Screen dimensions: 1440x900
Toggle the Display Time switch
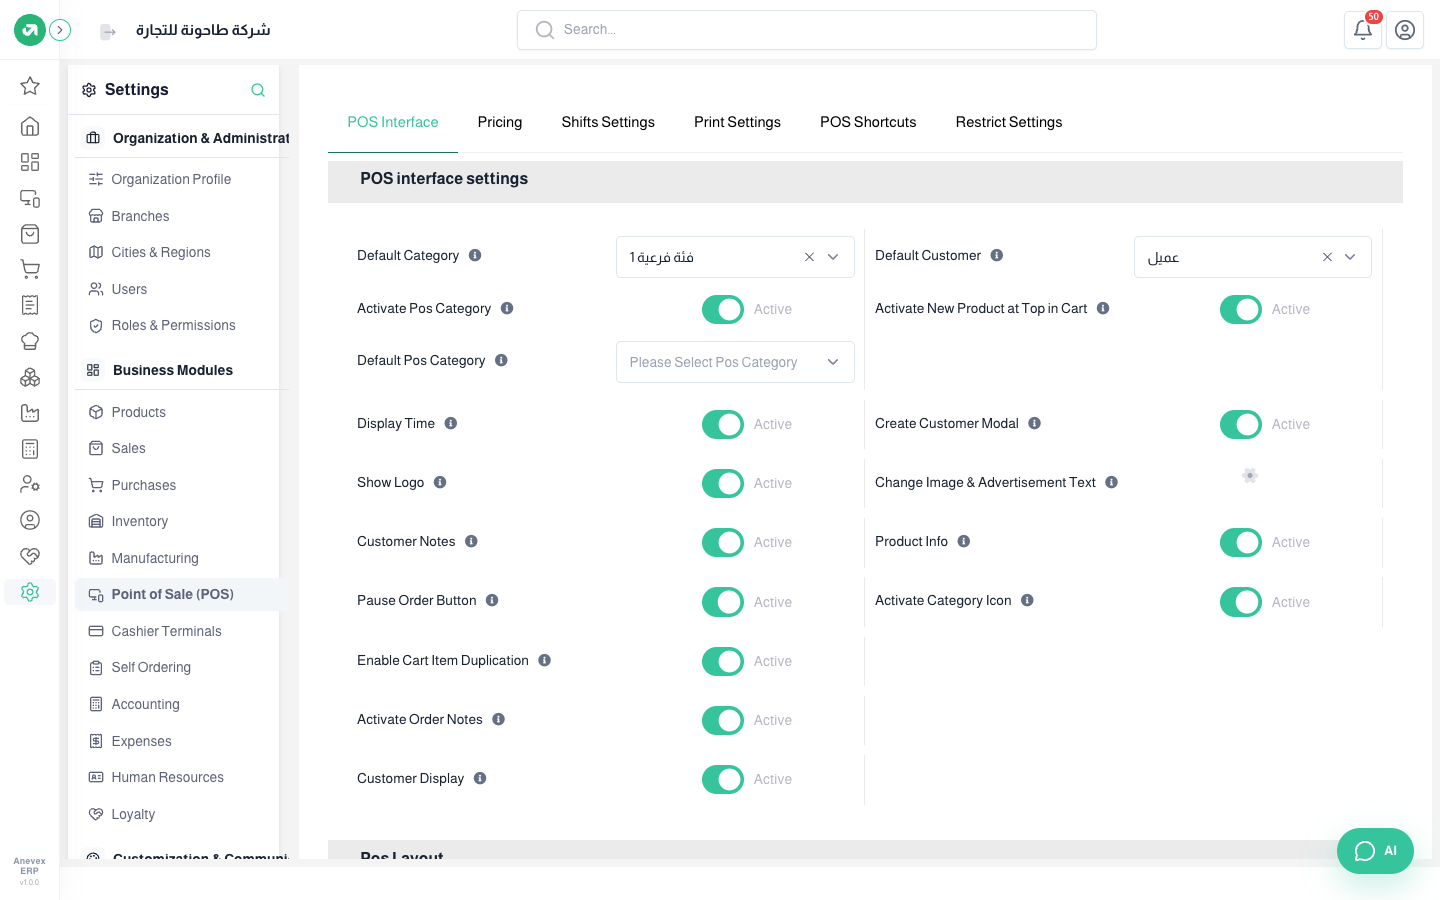click(722, 424)
